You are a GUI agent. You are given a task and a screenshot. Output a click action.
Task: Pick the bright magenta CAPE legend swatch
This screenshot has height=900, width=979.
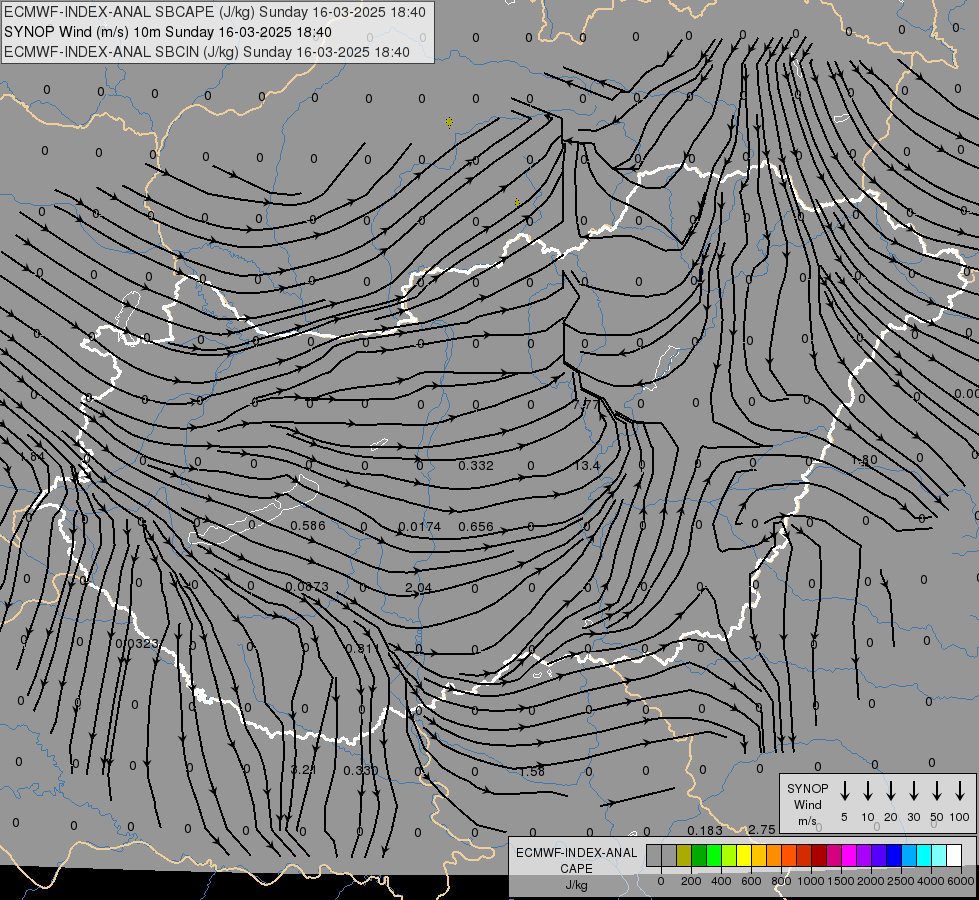[849, 856]
